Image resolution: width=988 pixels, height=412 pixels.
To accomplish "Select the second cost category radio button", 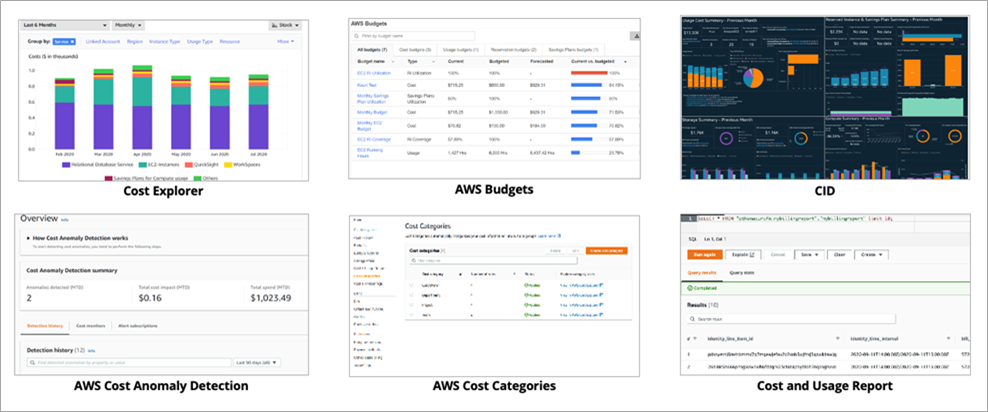I will 411,295.
